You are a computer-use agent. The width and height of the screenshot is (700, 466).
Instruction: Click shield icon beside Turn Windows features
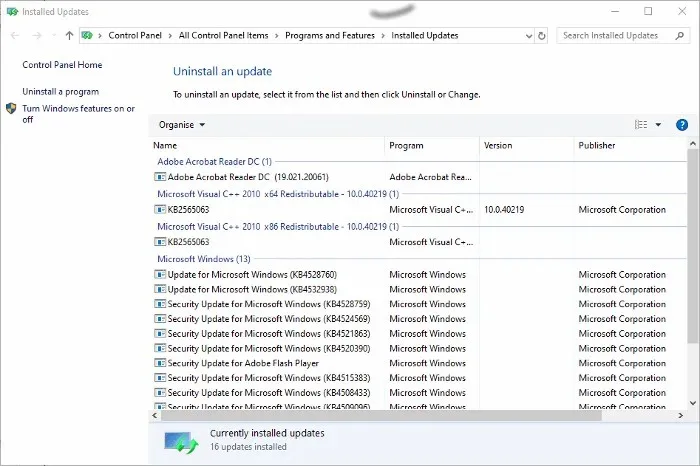(x=11, y=108)
